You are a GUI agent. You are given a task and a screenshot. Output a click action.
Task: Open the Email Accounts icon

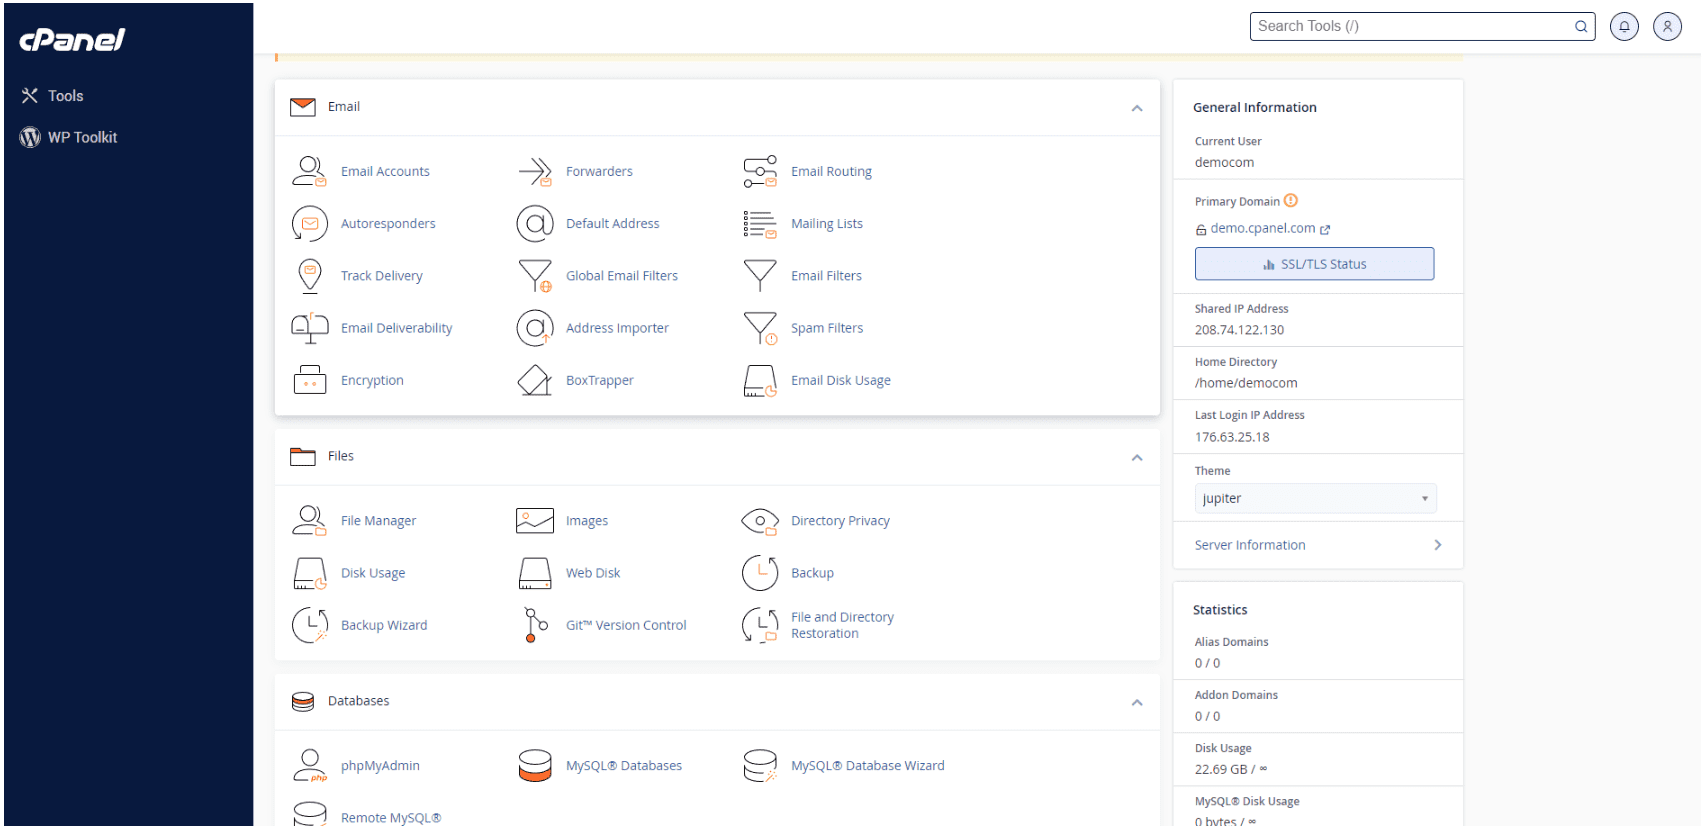click(309, 171)
